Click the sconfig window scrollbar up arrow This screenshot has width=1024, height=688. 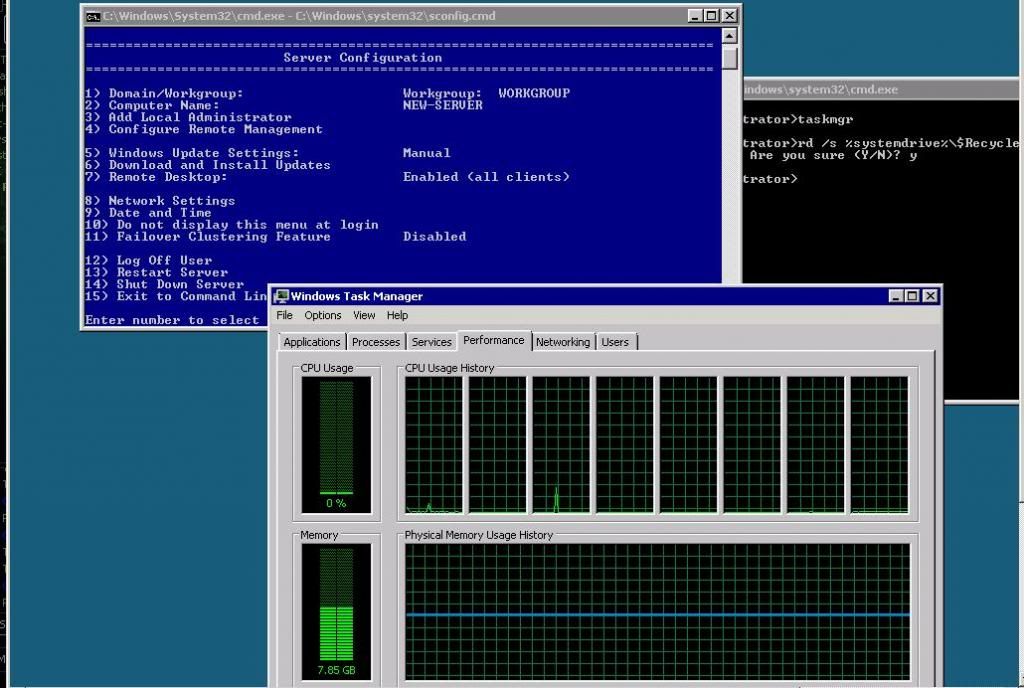tap(730, 36)
